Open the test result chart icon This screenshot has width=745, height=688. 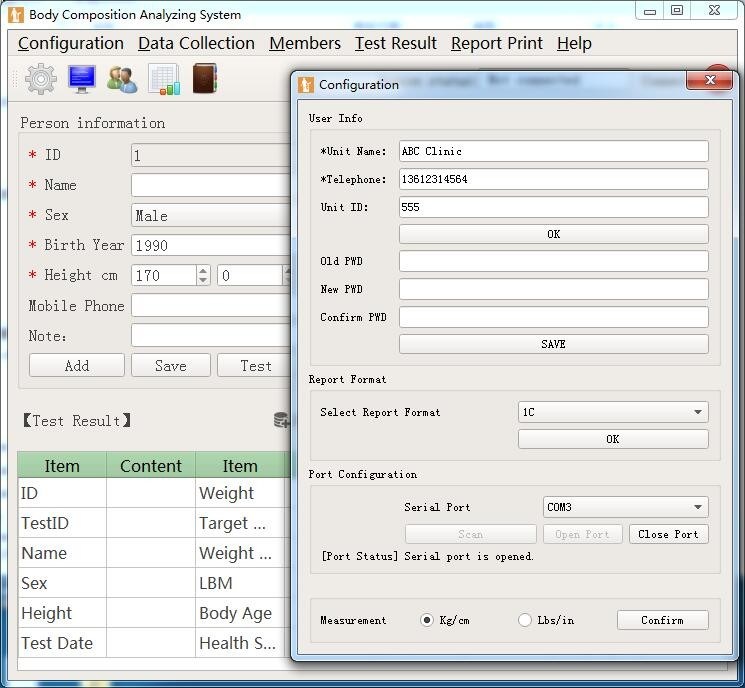(163, 79)
